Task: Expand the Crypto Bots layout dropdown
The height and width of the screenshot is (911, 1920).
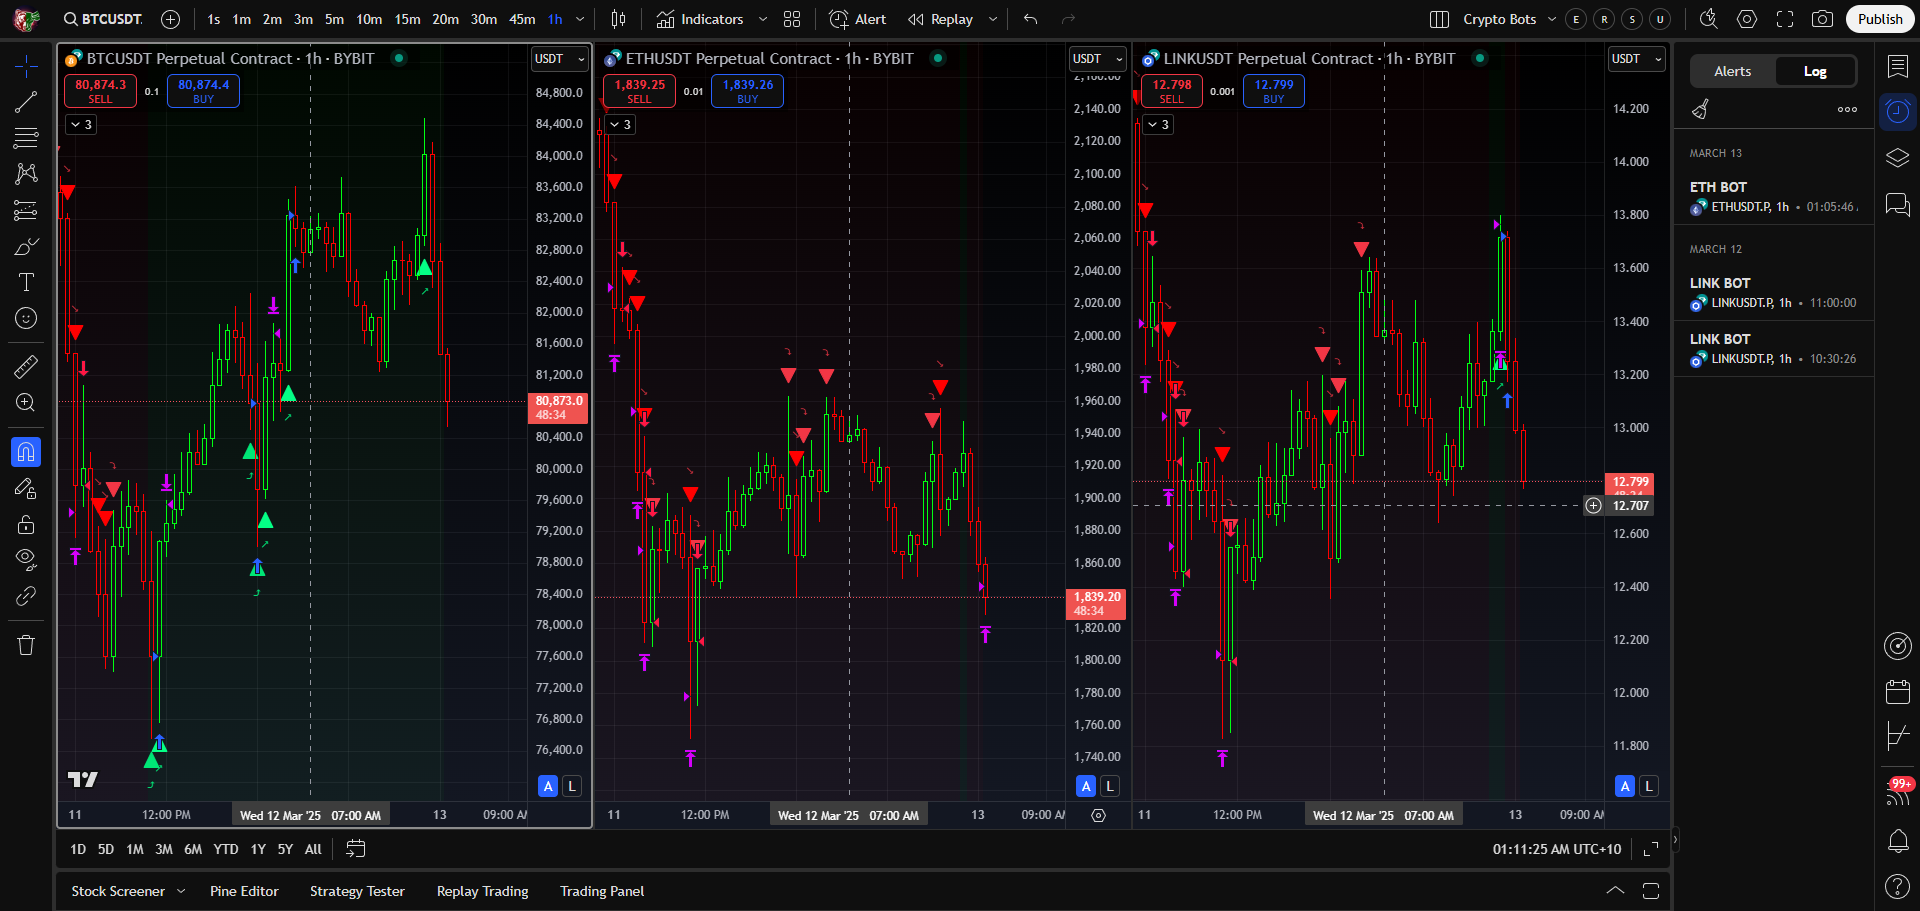Action: coord(1551,19)
